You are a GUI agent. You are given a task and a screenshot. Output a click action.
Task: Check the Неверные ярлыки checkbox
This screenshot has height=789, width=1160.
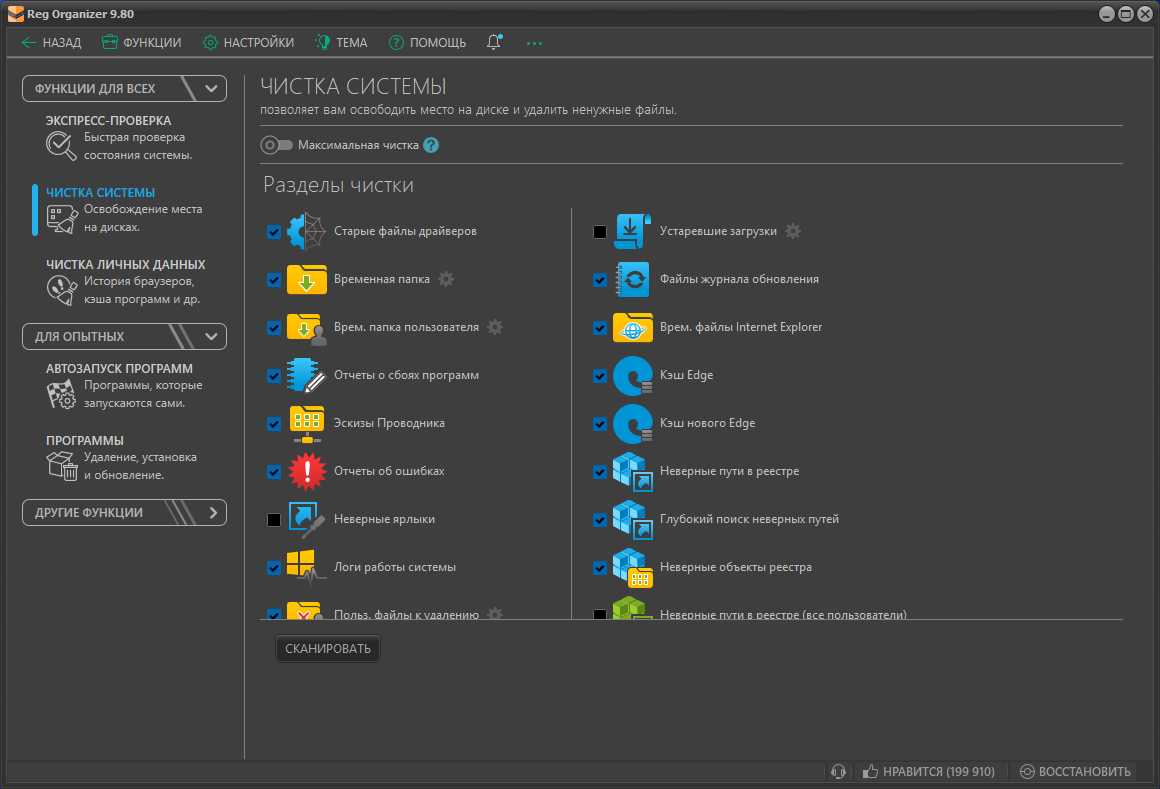pos(274,520)
